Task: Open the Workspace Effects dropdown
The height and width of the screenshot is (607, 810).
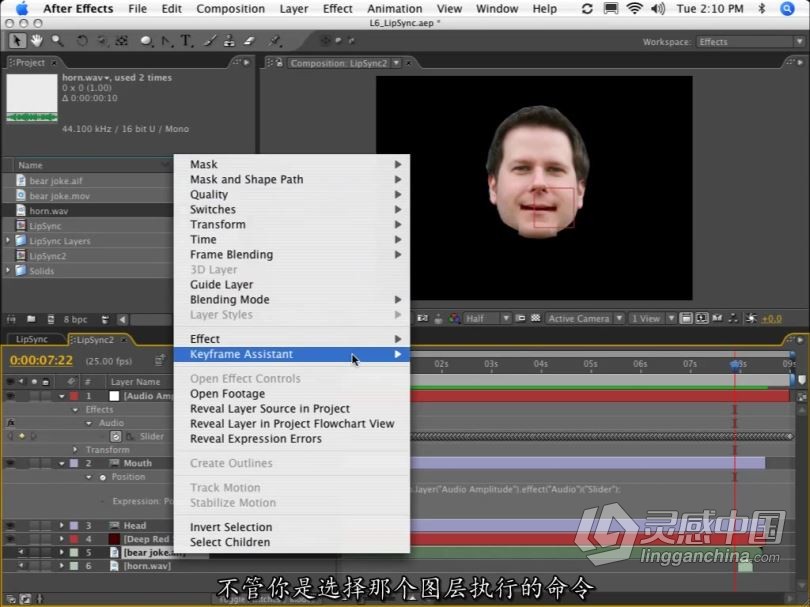Action: pyautogui.click(x=750, y=42)
